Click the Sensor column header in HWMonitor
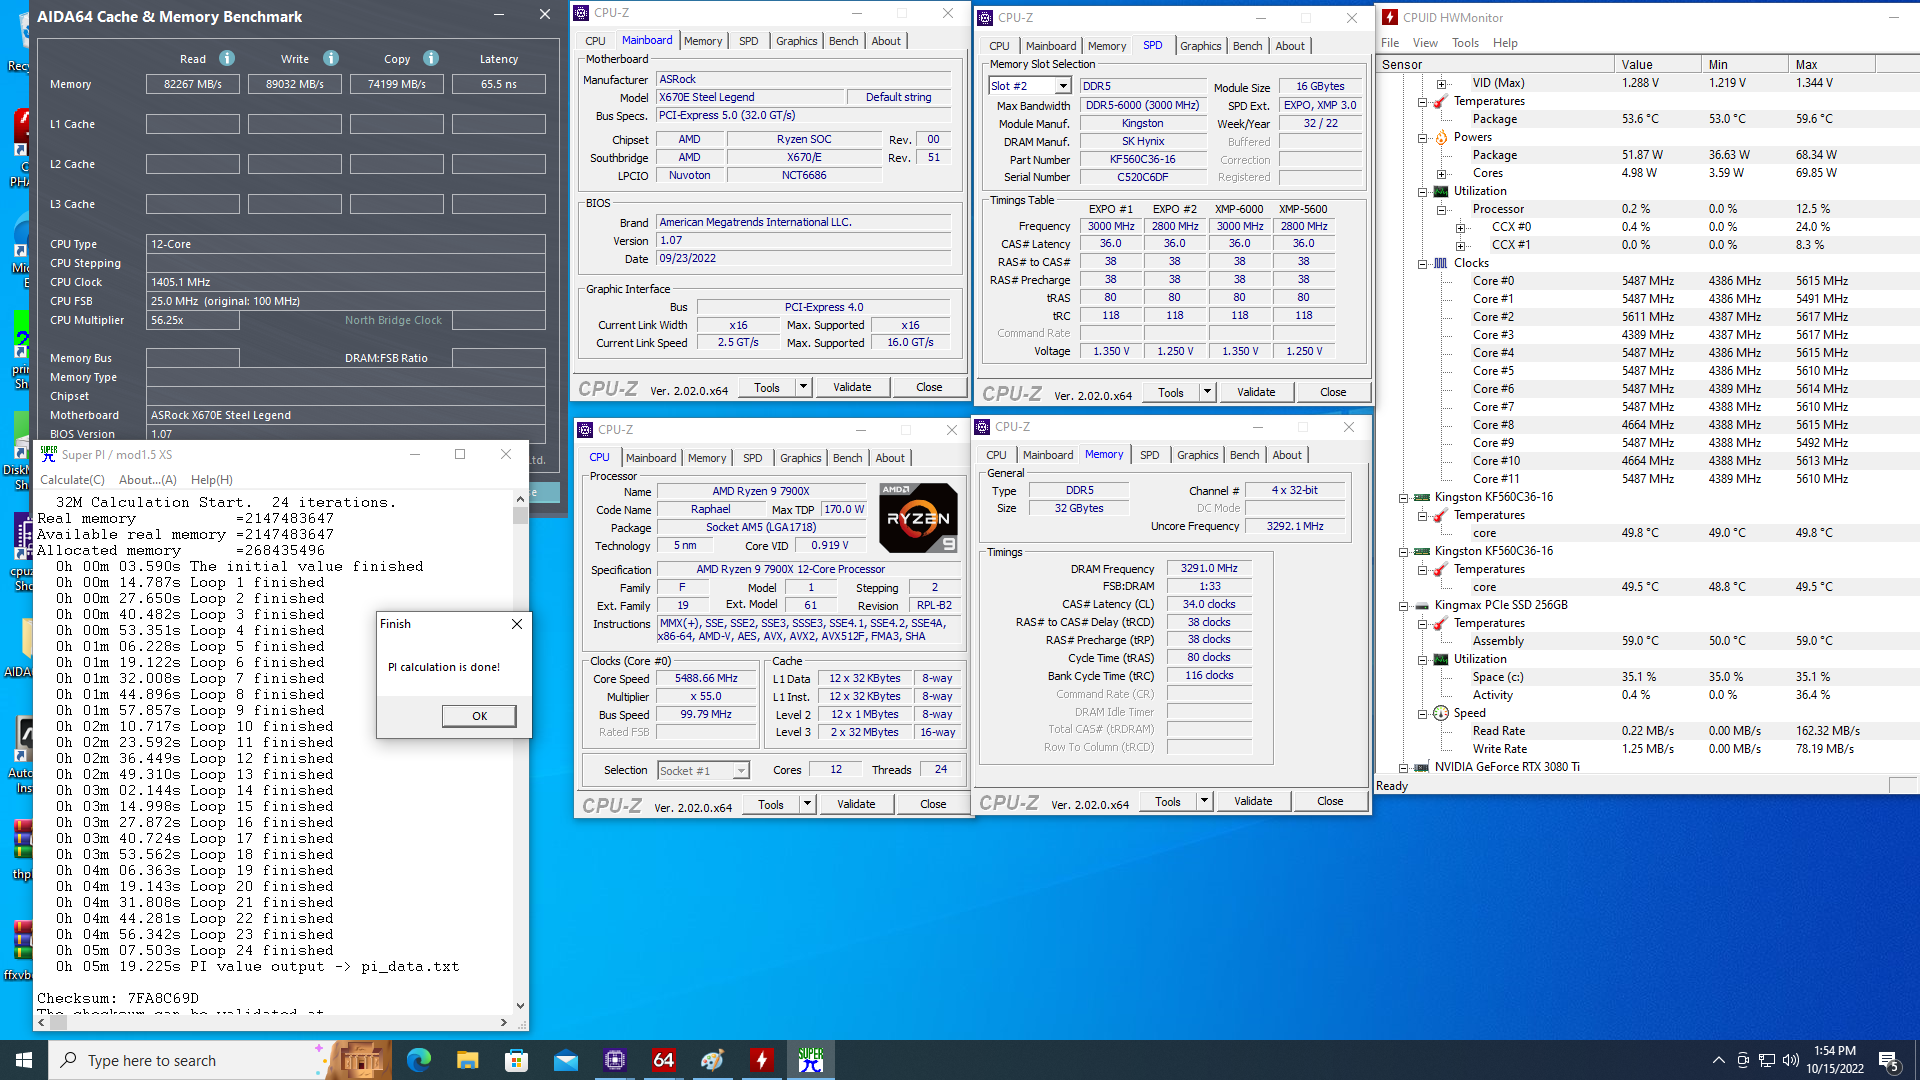1920x1080 pixels. pos(1496,64)
